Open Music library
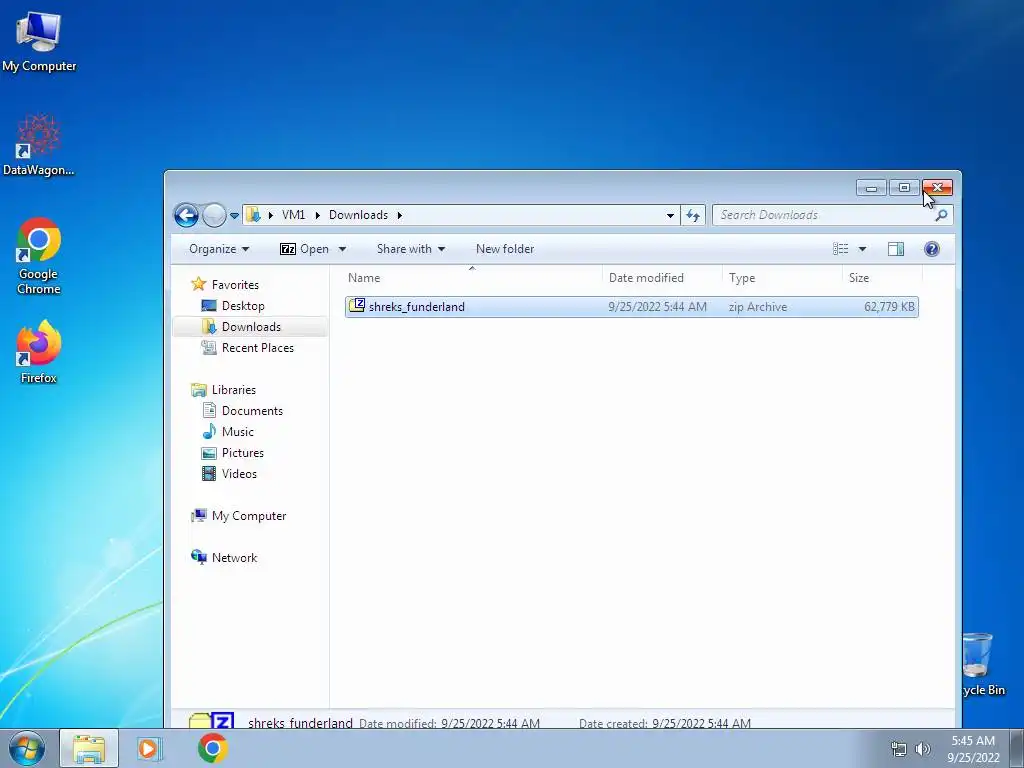 (x=228, y=432)
